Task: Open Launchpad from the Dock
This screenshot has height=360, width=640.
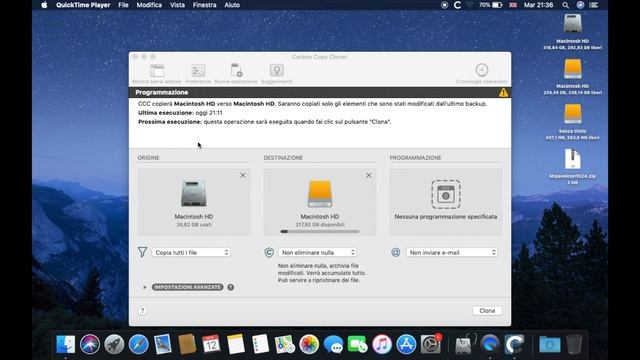Action: tap(114, 344)
